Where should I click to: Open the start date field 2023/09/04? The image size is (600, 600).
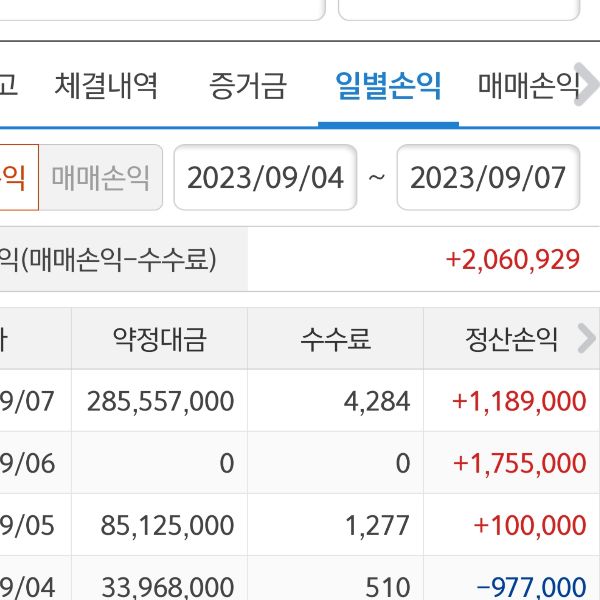tap(265, 178)
